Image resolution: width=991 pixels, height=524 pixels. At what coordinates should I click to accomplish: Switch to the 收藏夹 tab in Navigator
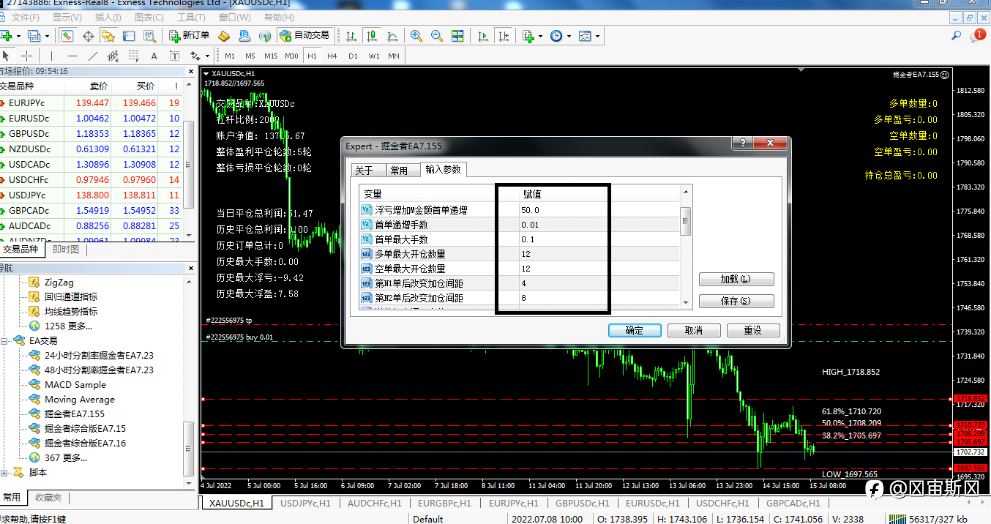click(x=49, y=498)
